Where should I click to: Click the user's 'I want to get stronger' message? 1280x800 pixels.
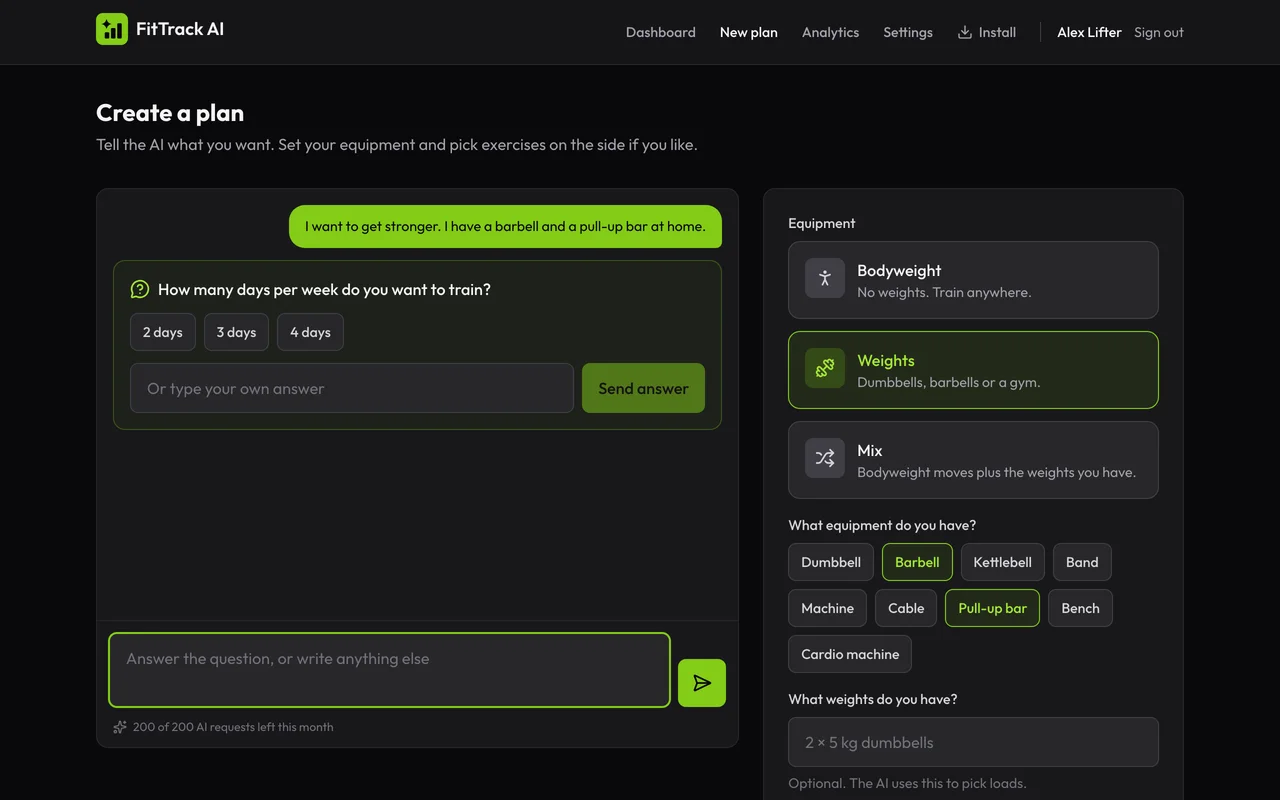point(505,226)
